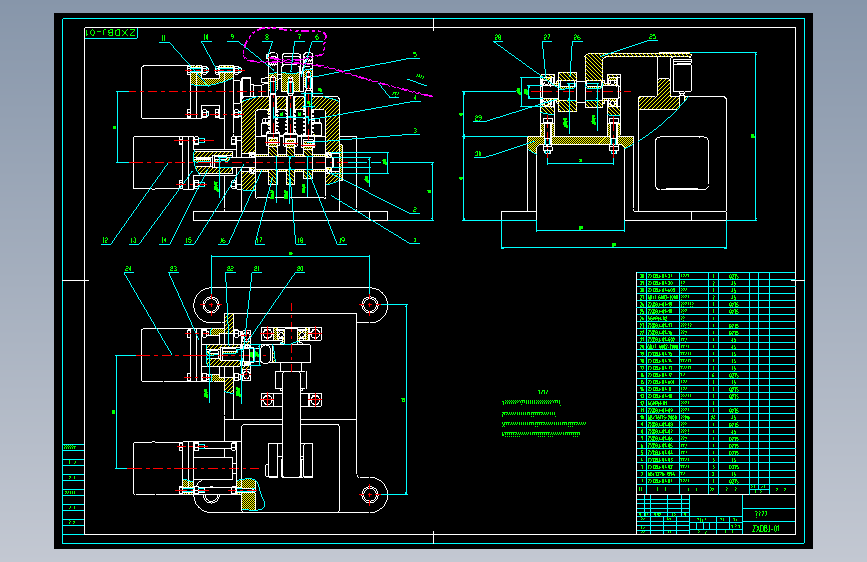
Task: Click part balloon number 6
Action: point(317,37)
